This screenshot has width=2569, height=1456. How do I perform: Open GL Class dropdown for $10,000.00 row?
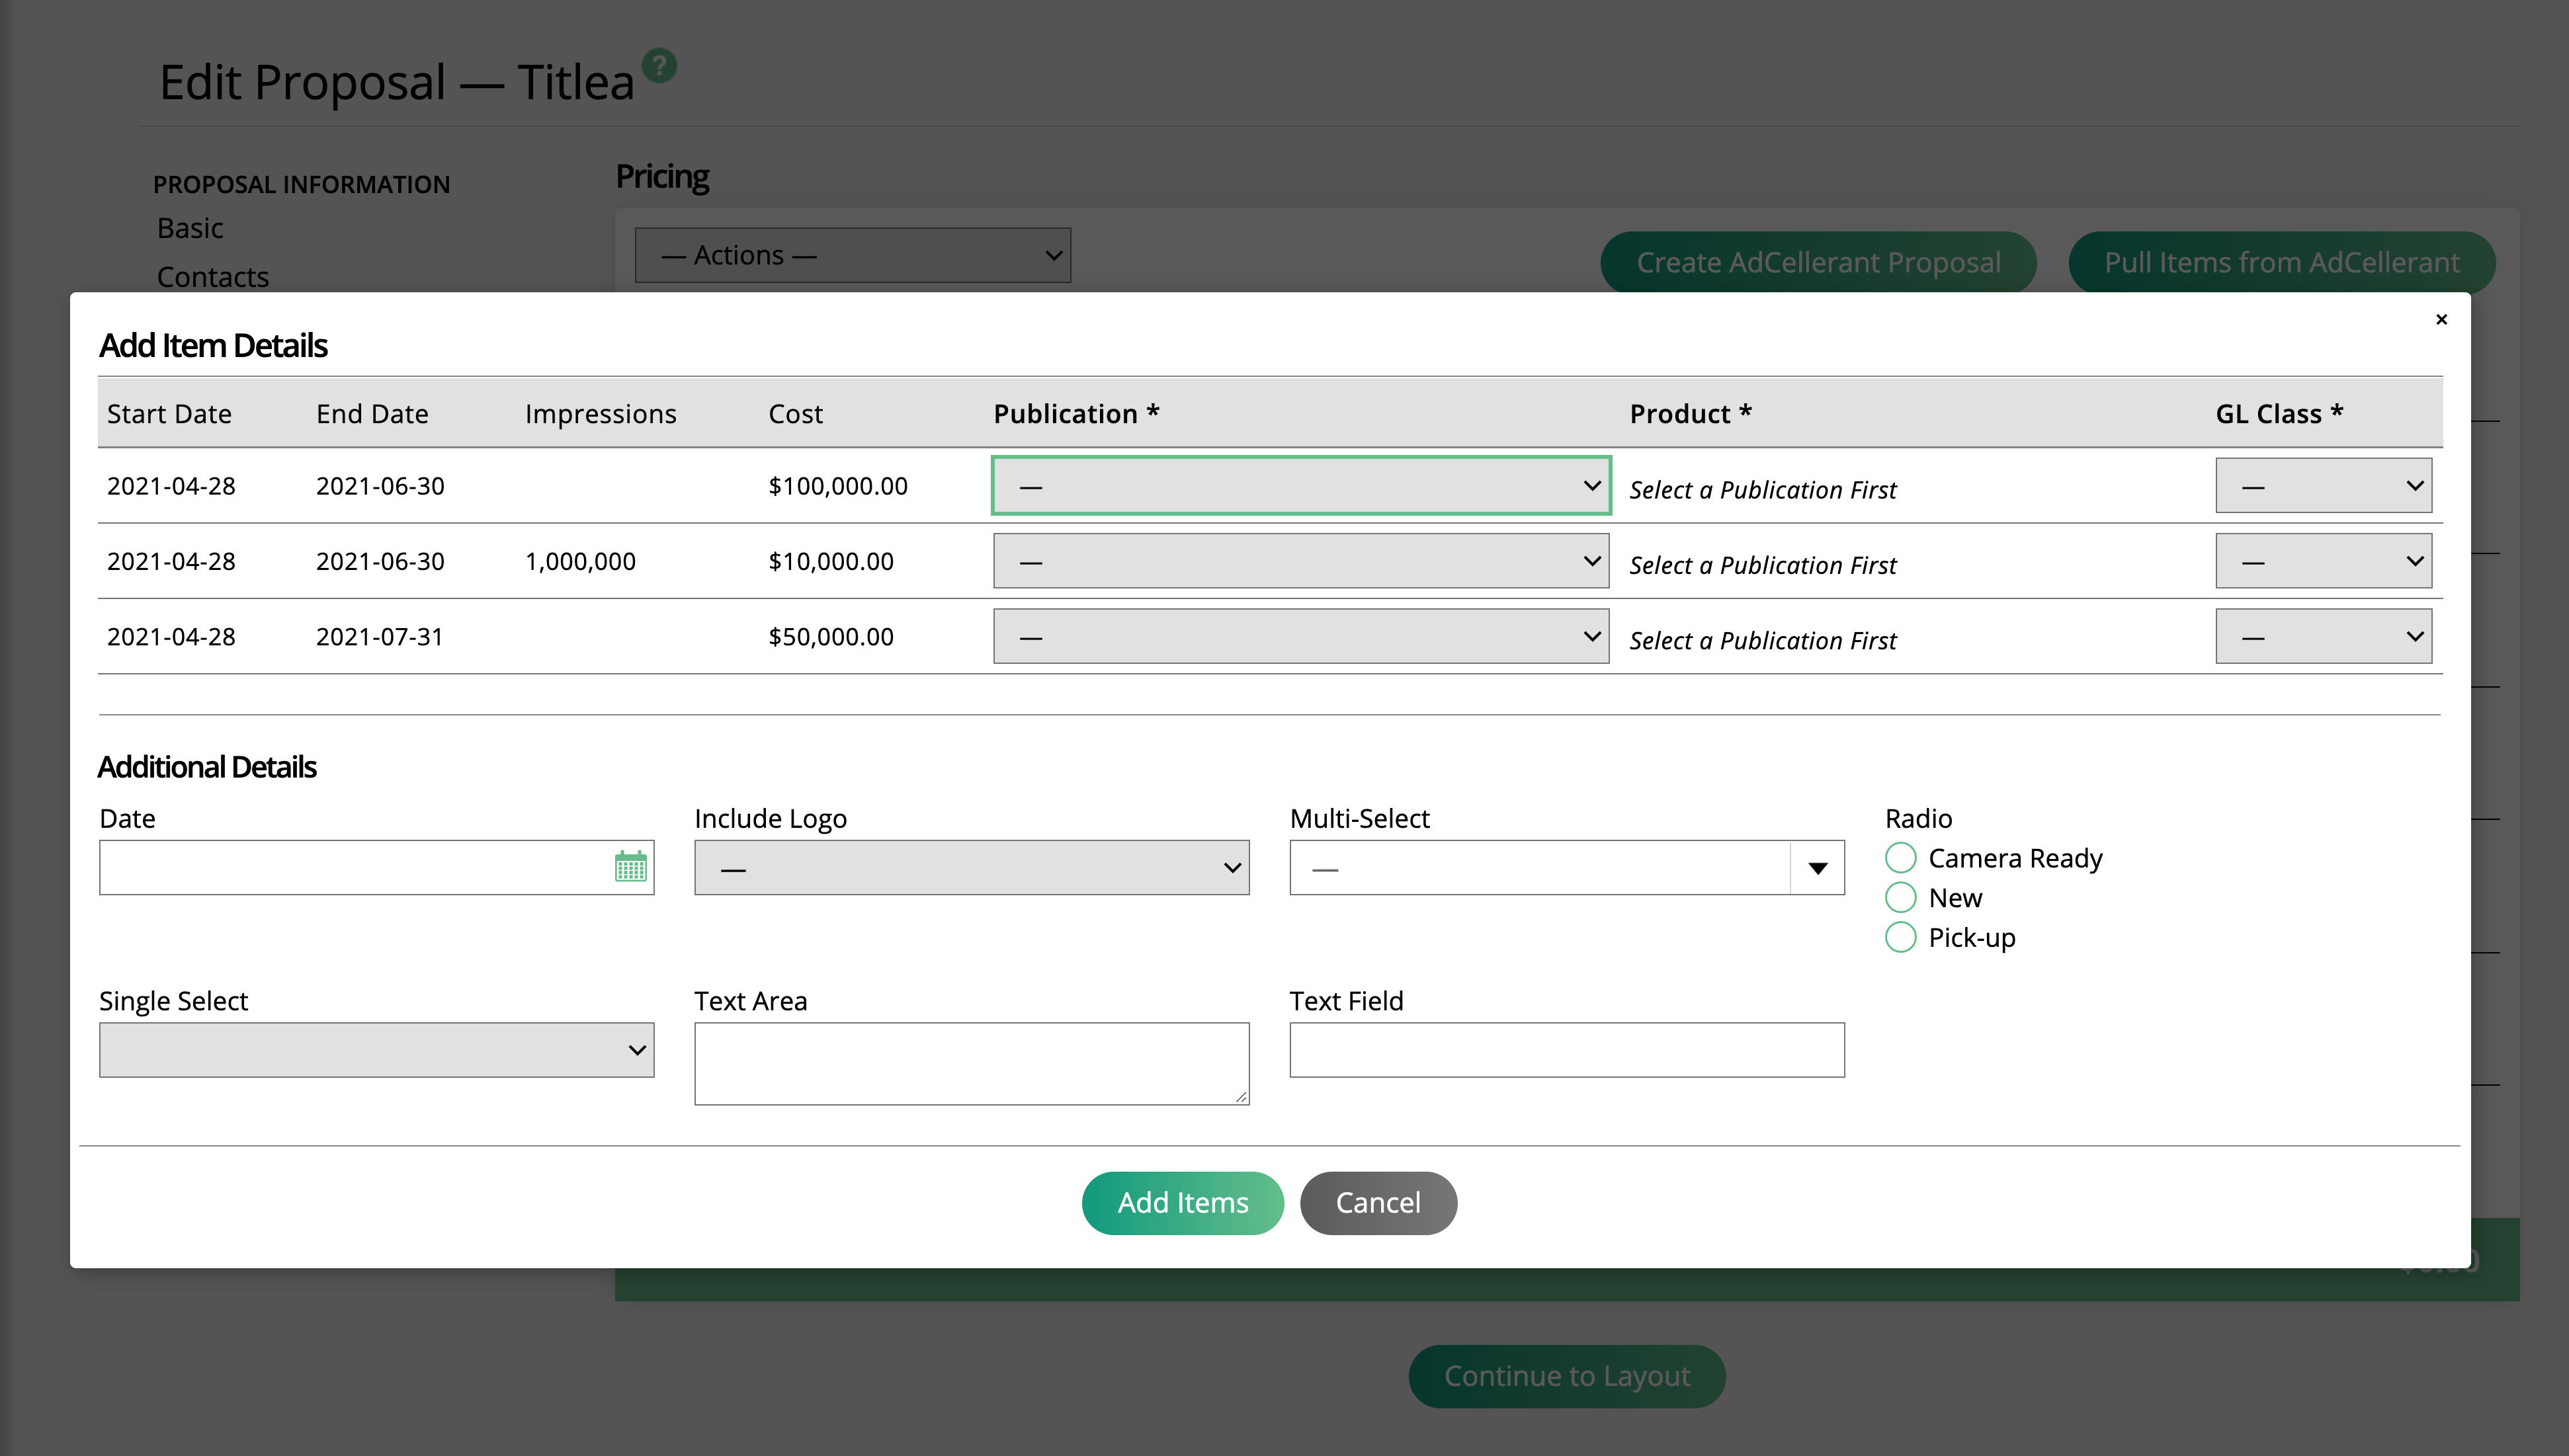[x=2323, y=561]
